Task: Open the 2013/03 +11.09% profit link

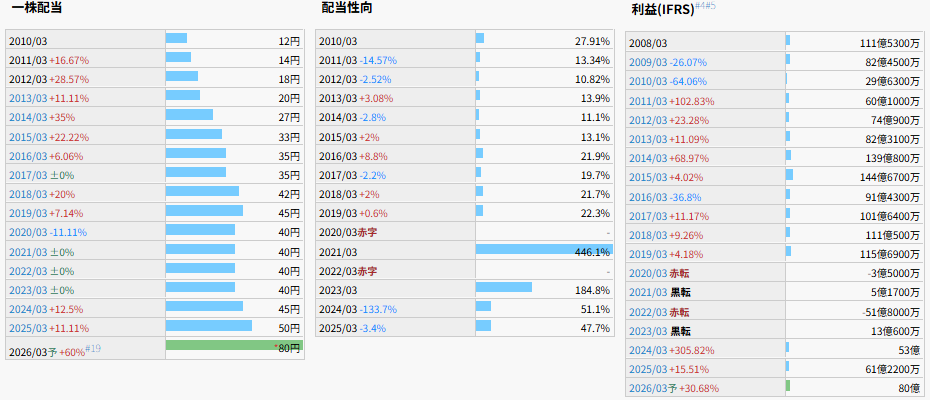Action: [x=647, y=139]
